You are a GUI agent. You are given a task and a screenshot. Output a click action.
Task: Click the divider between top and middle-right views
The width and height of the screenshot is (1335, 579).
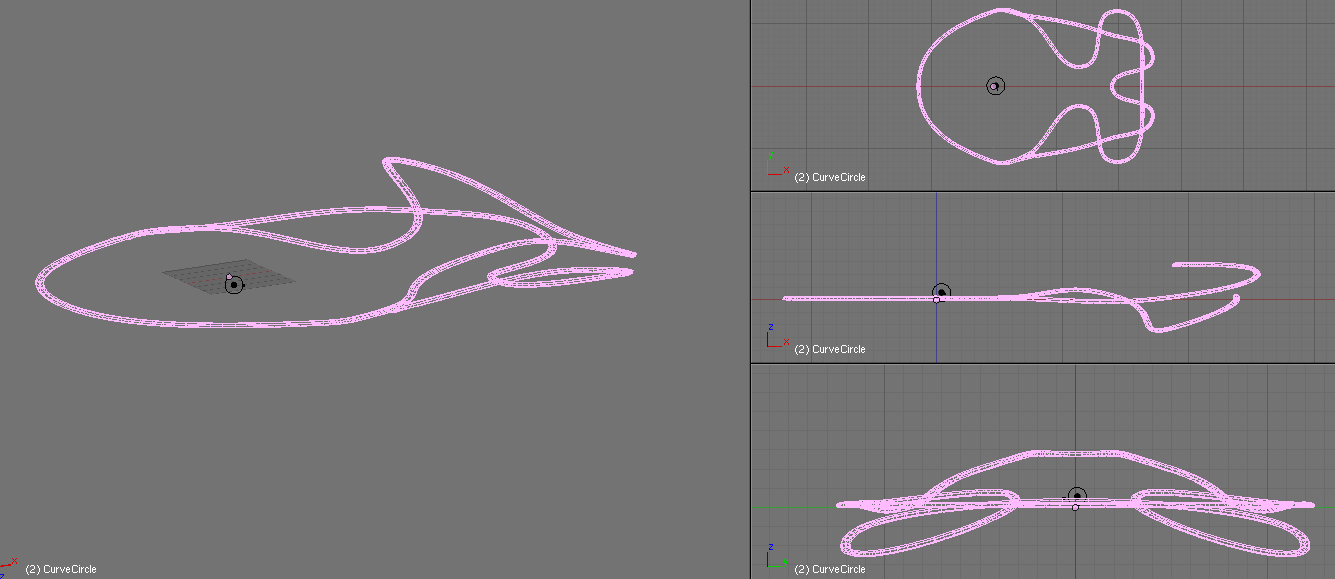pos(1040,190)
